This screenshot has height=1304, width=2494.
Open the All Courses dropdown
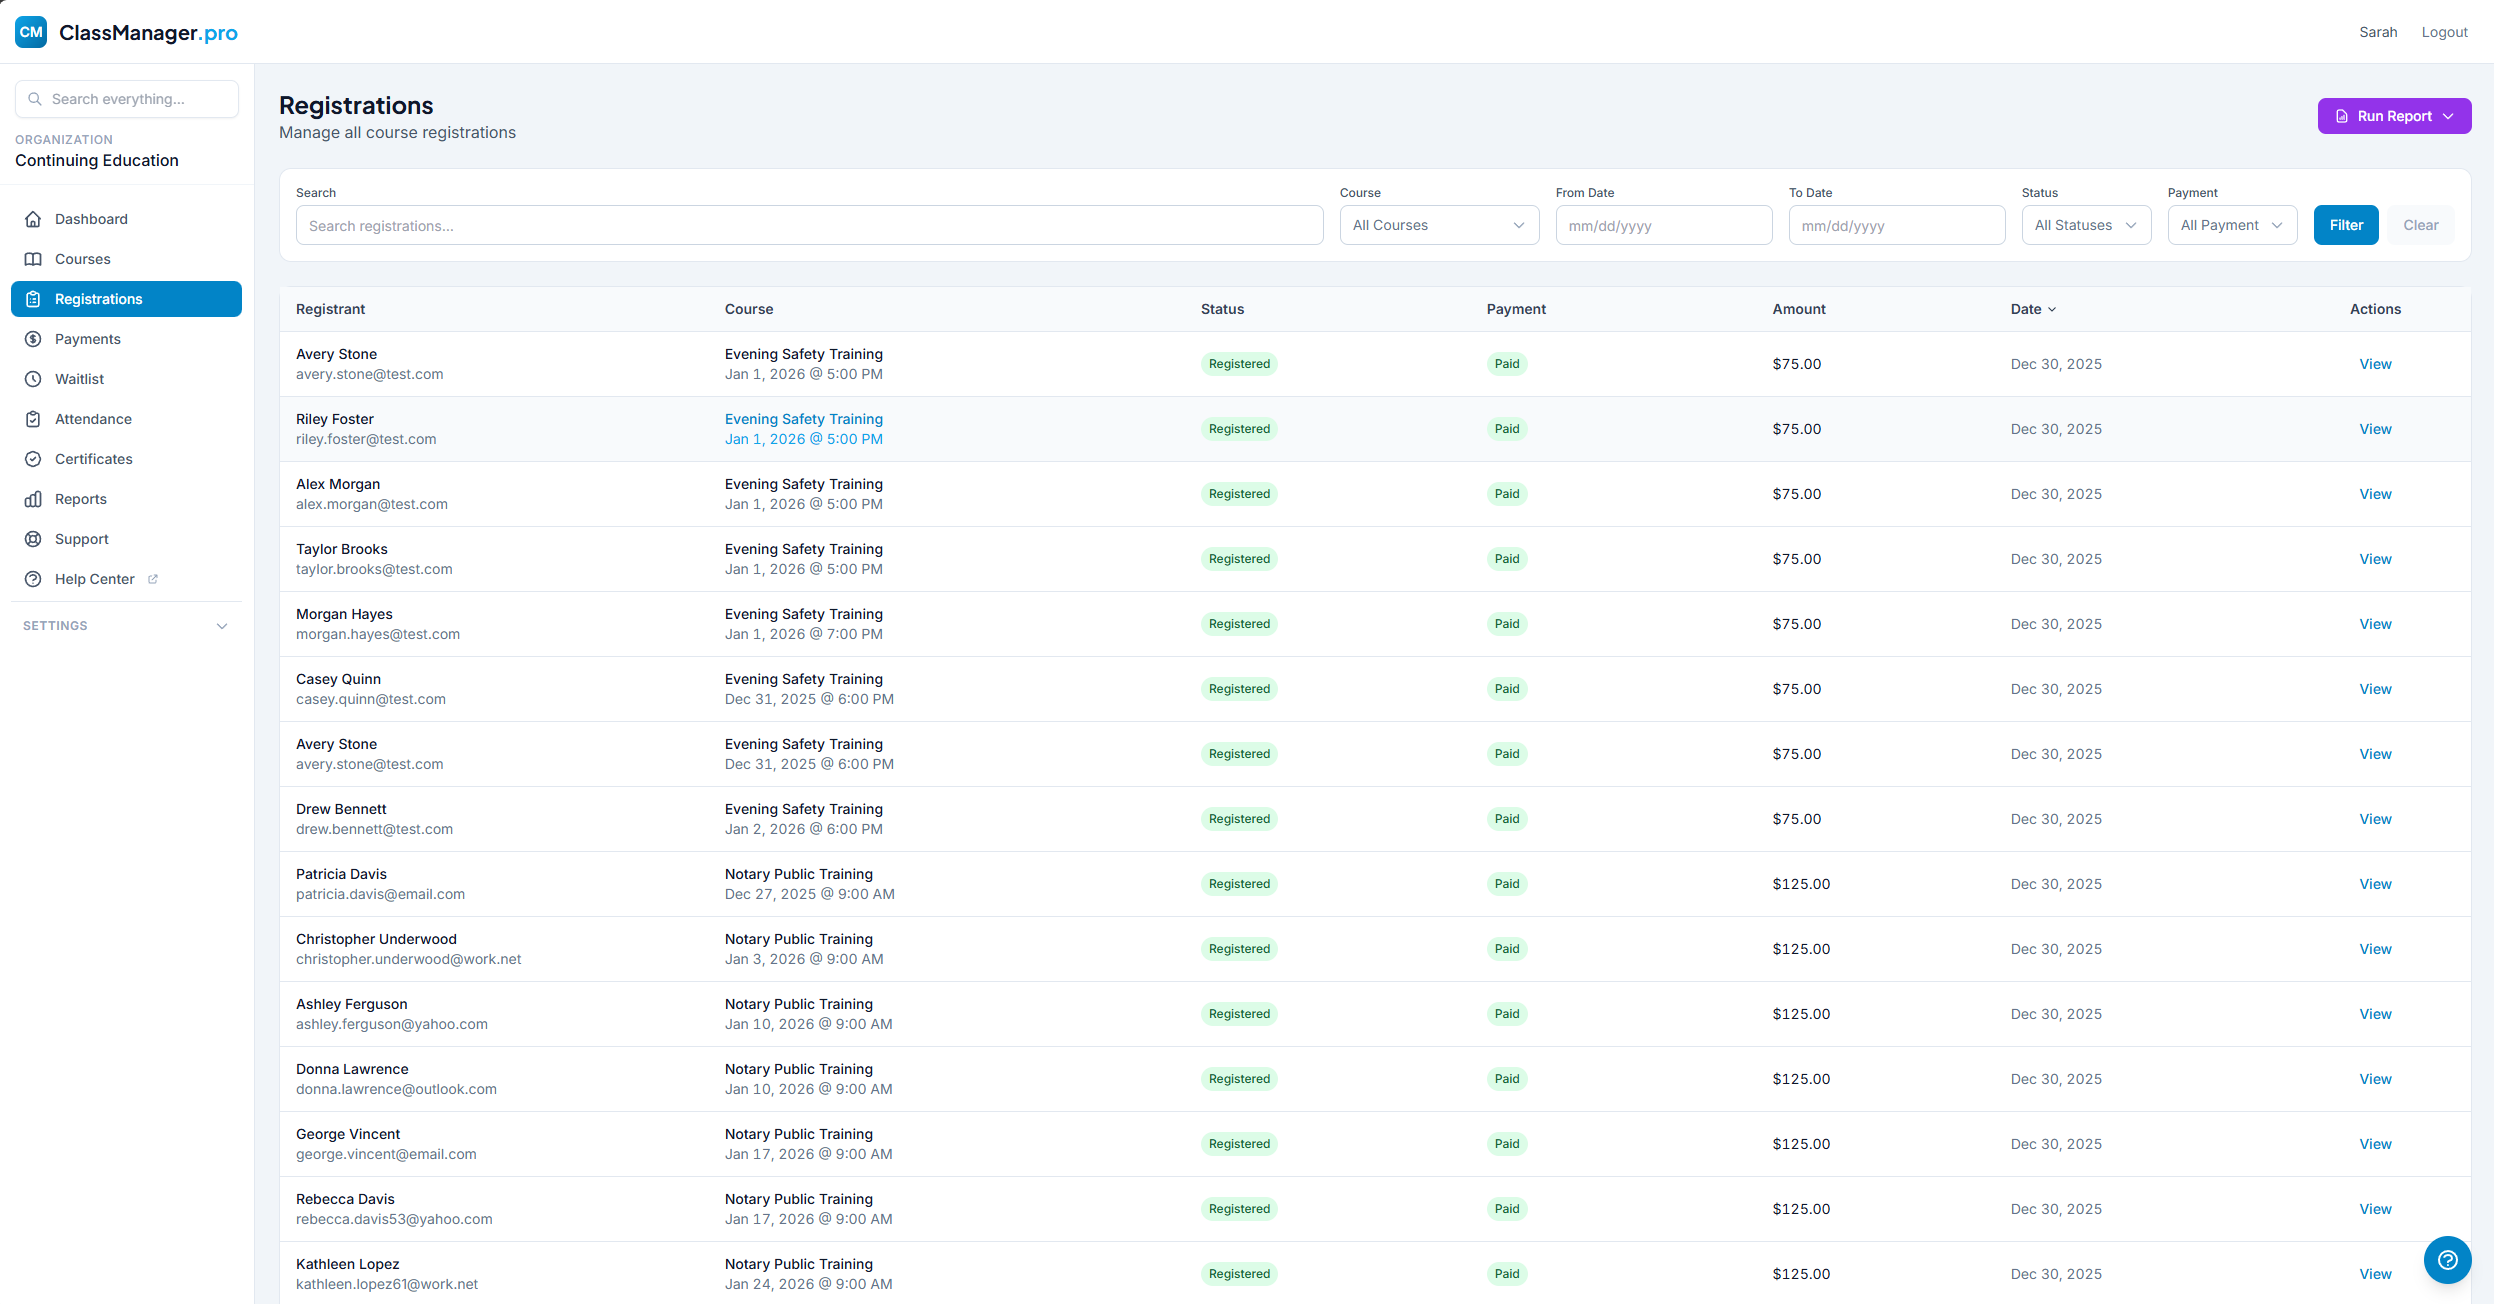coord(1438,225)
